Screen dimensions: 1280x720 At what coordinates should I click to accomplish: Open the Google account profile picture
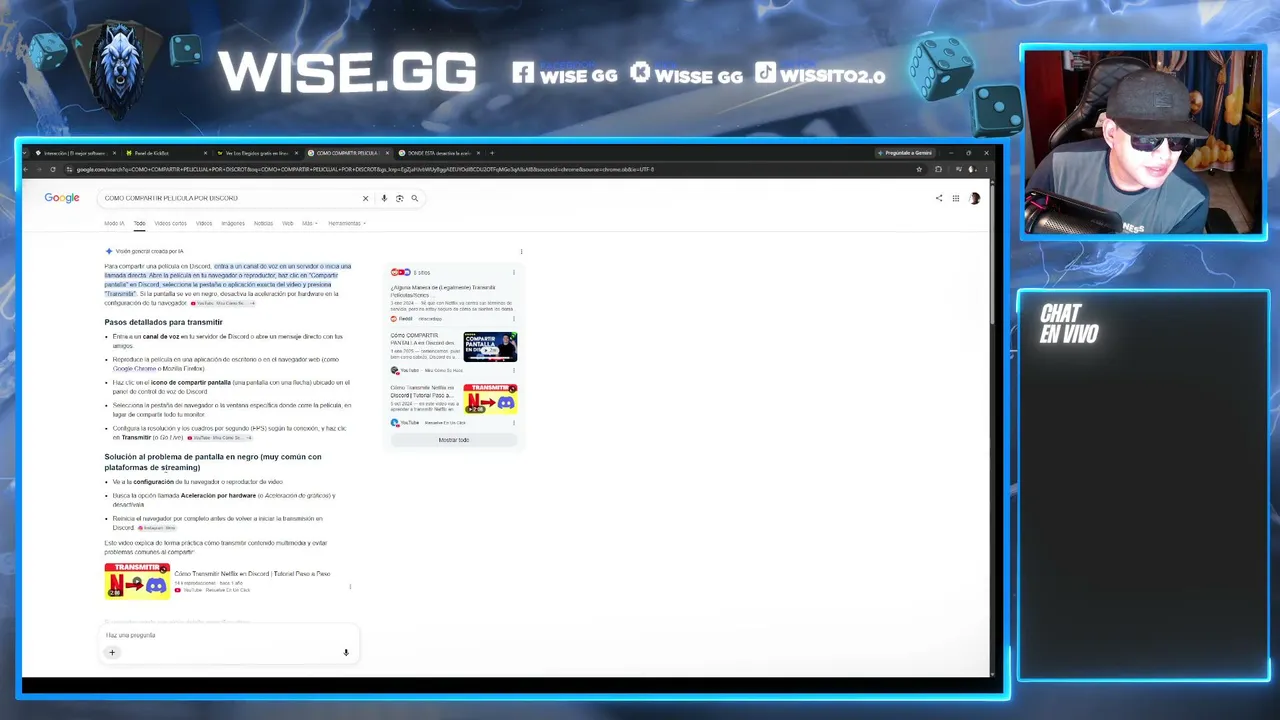[975, 198]
